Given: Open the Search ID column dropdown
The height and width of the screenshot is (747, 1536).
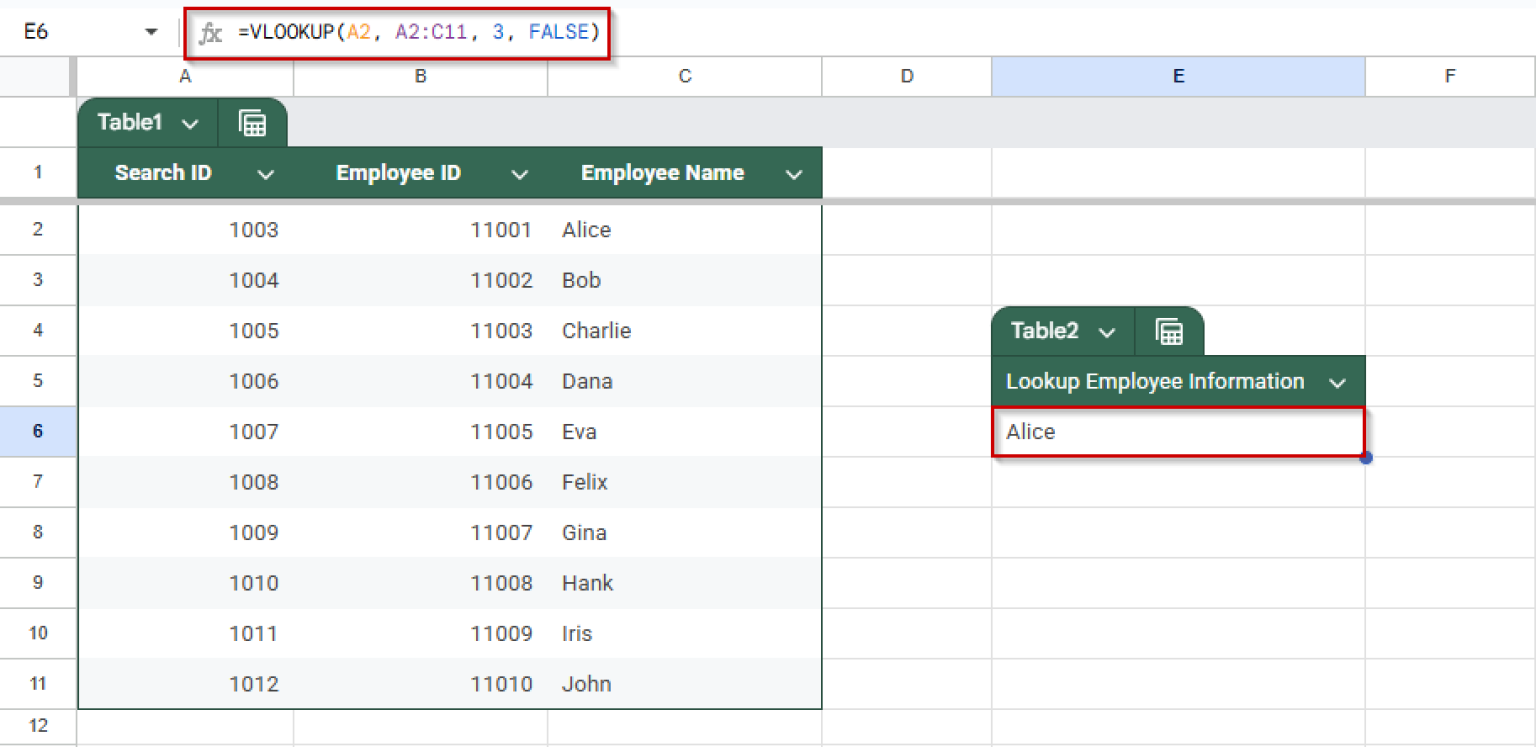Looking at the screenshot, I should (266, 172).
